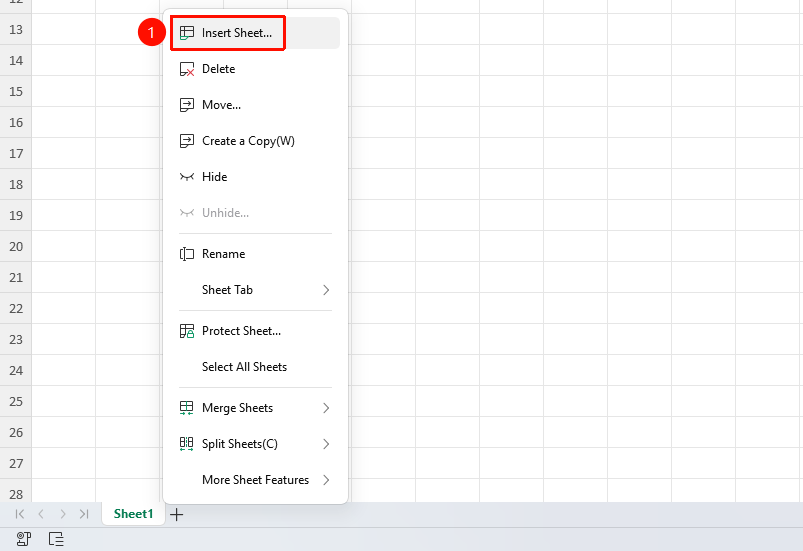This screenshot has width=803, height=551.
Task: Select row header 22
Action: (x=16, y=308)
